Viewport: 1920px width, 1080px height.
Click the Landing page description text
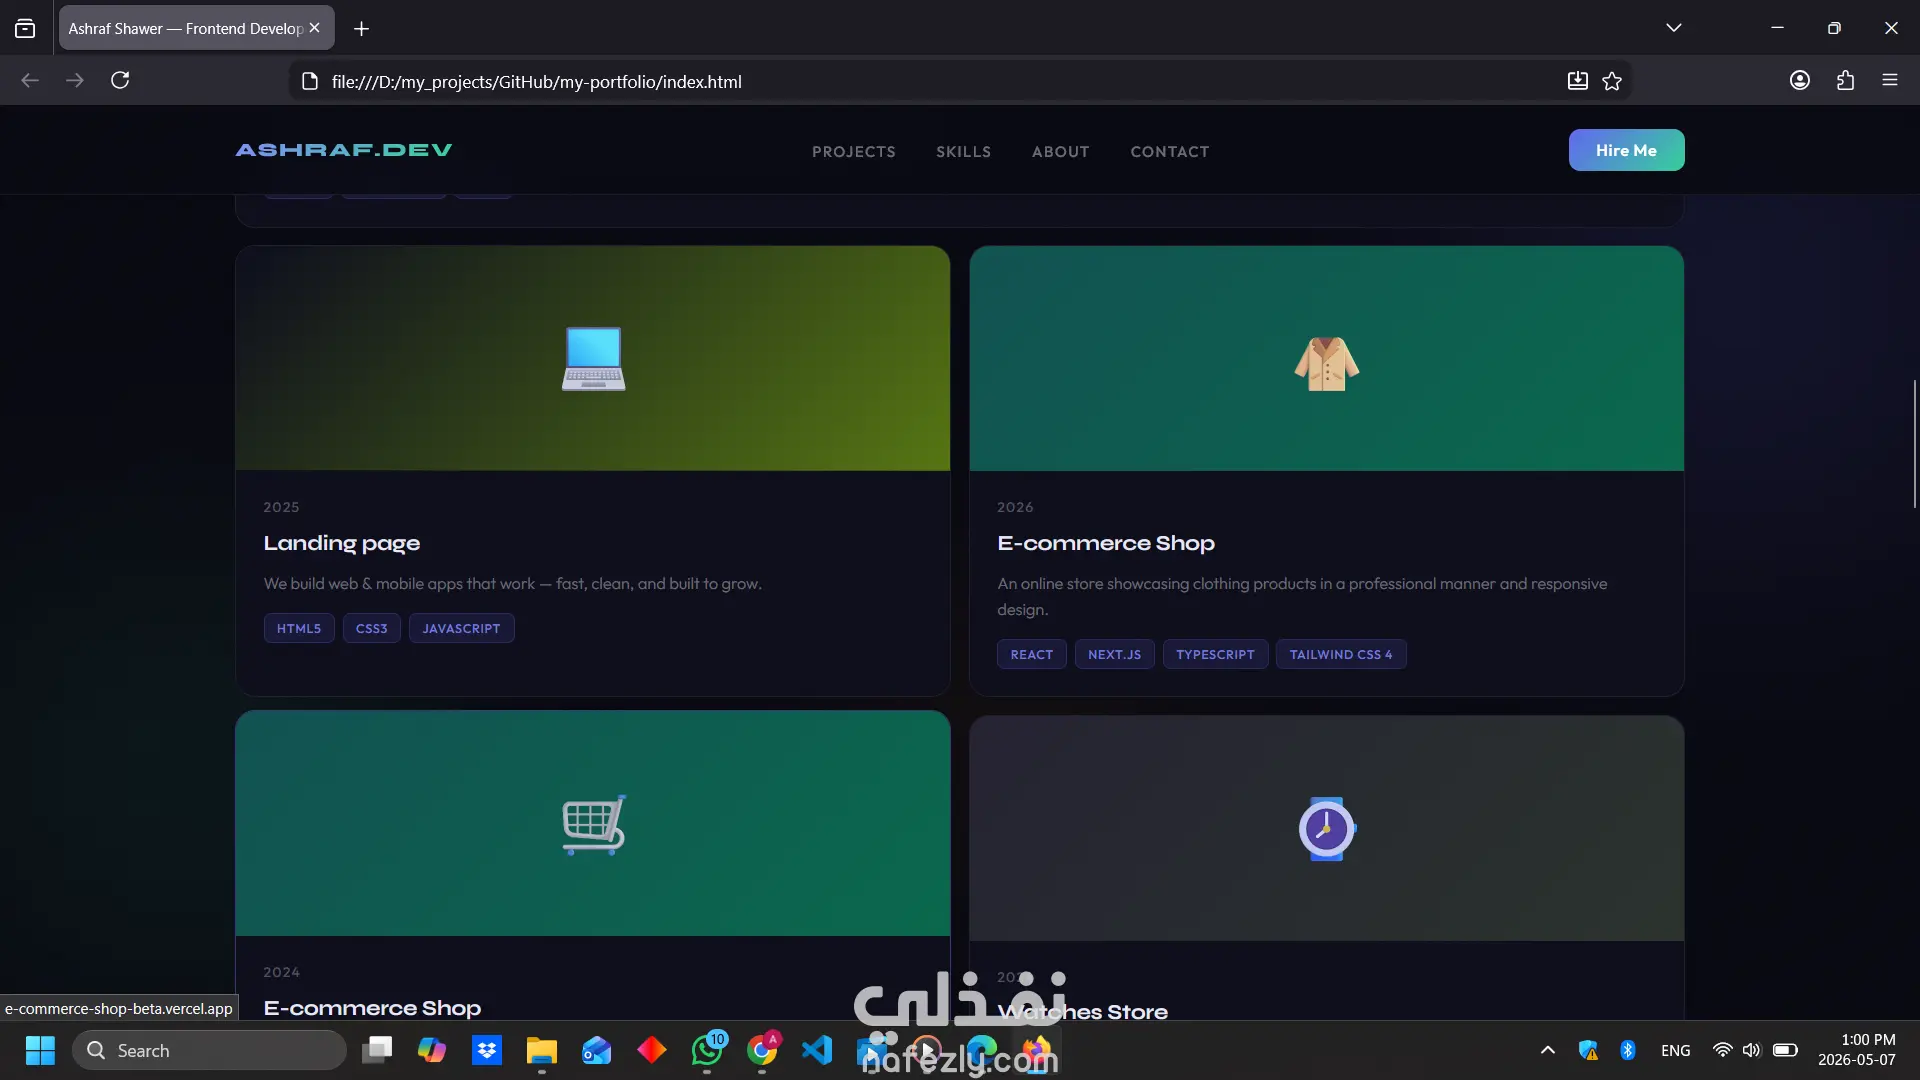coord(513,584)
